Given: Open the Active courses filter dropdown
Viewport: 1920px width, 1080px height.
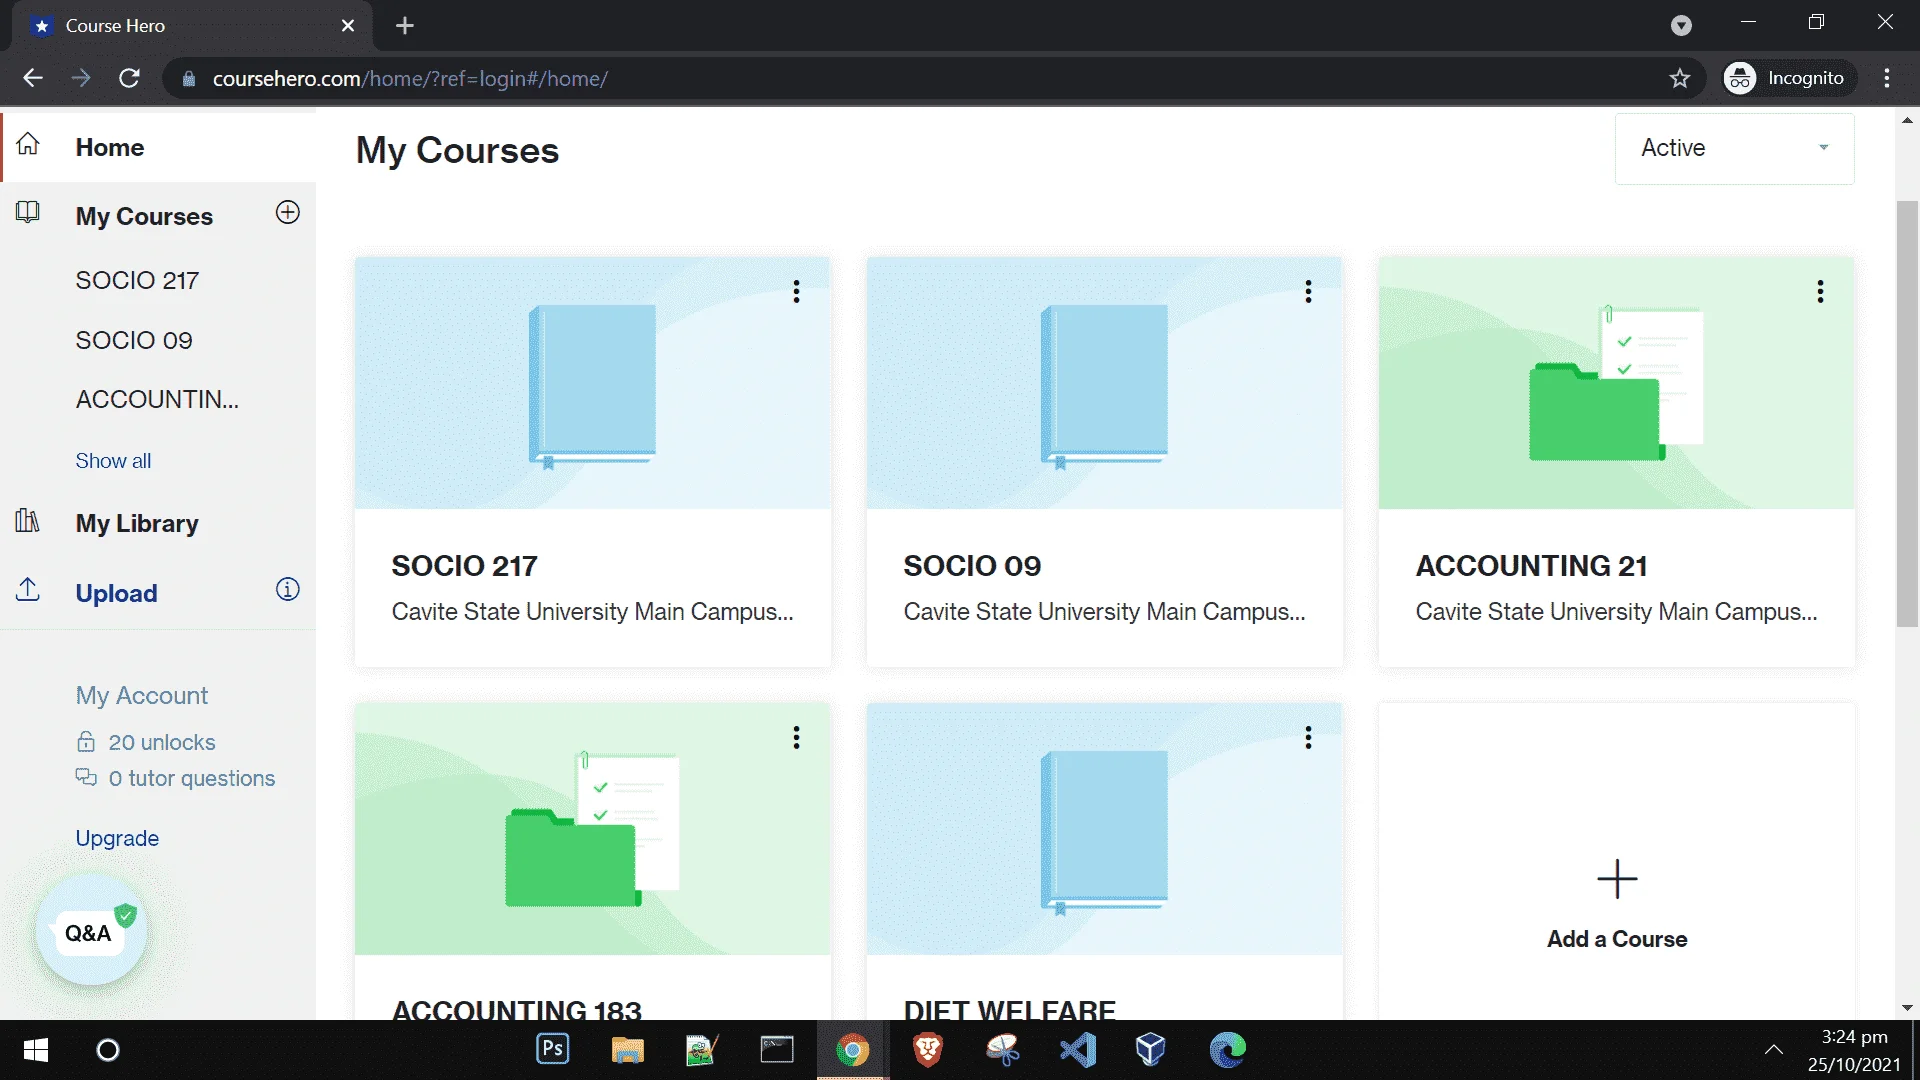Looking at the screenshot, I should point(1735,148).
